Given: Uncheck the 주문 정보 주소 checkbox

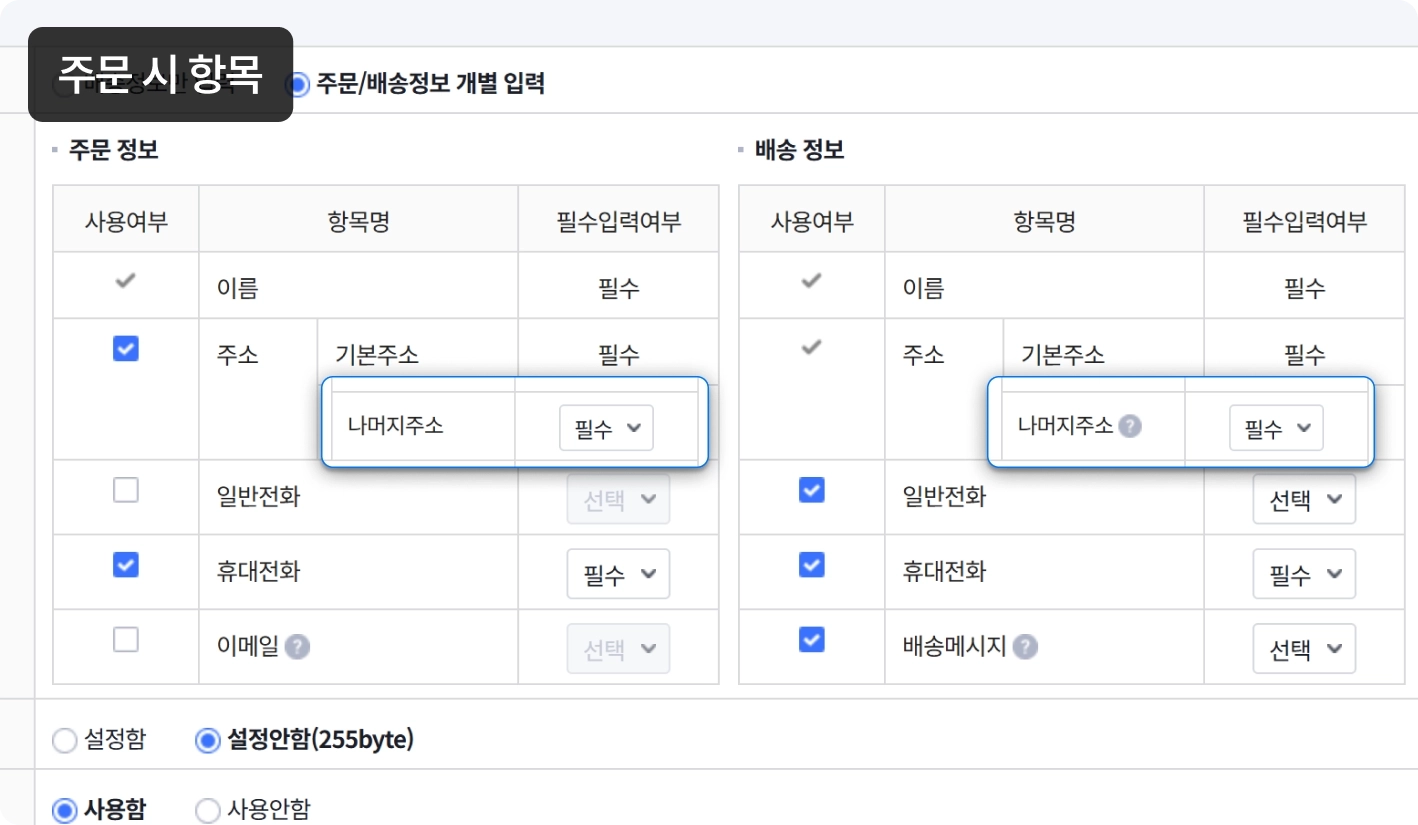Looking at the screenshot, I should pos(126,349).
